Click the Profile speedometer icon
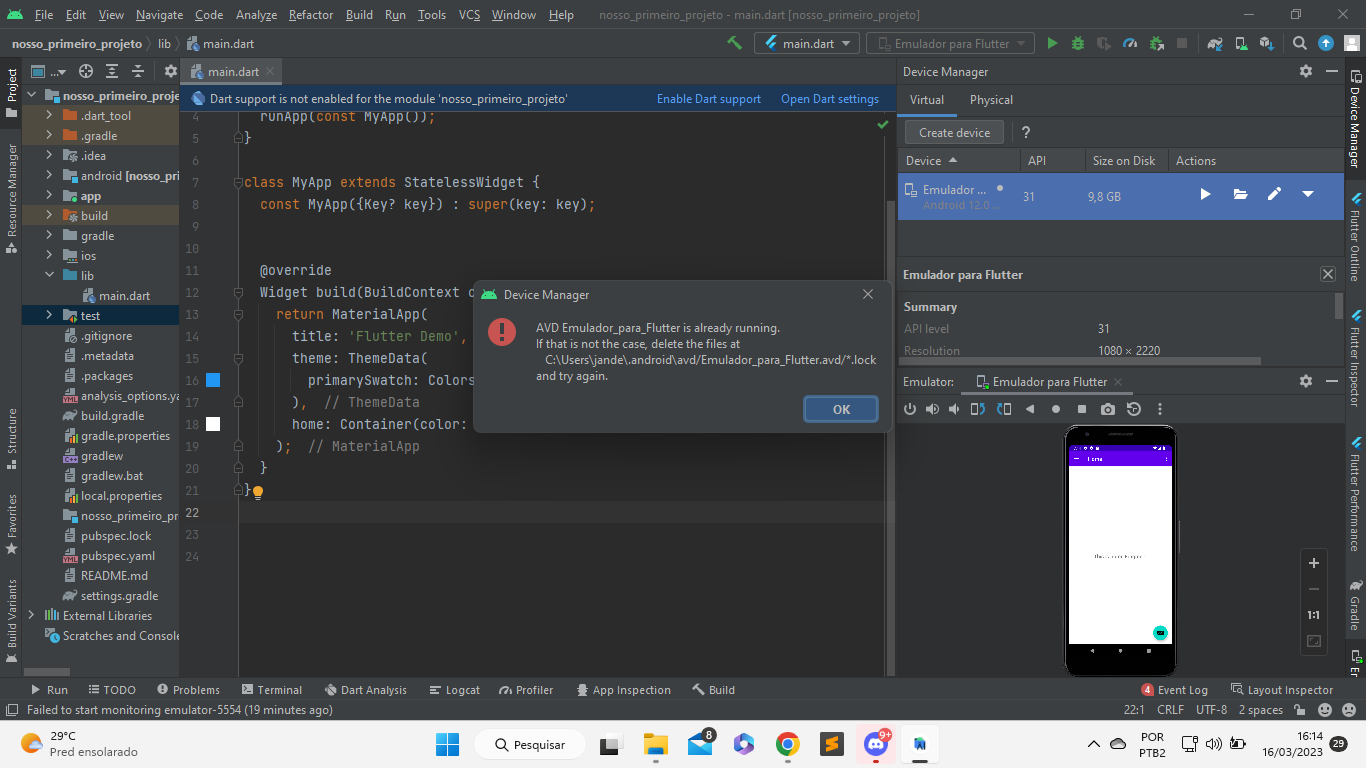The width and height of the screenshot is (1366, 768). point(1130,43)
